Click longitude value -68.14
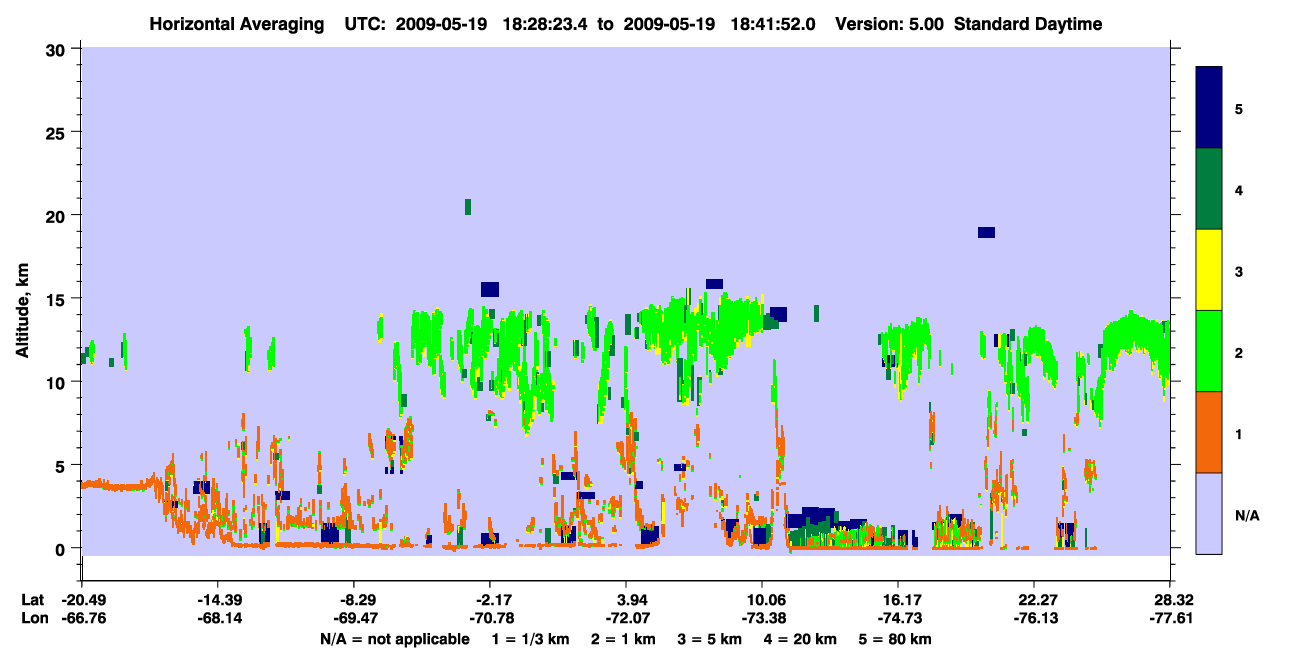 pyautogui.click(x=218, y=618)
